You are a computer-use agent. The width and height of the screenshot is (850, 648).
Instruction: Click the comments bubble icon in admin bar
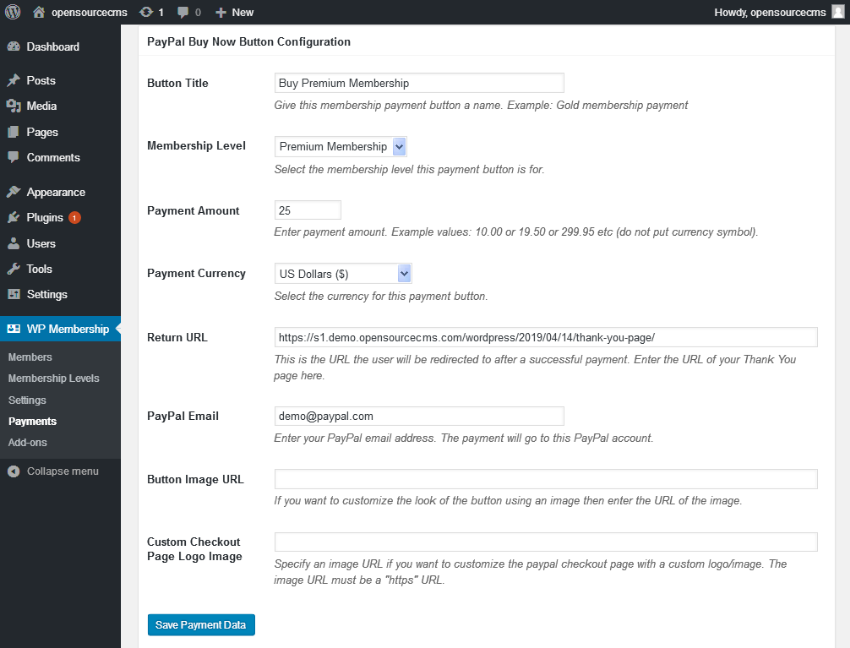(183, 12)
